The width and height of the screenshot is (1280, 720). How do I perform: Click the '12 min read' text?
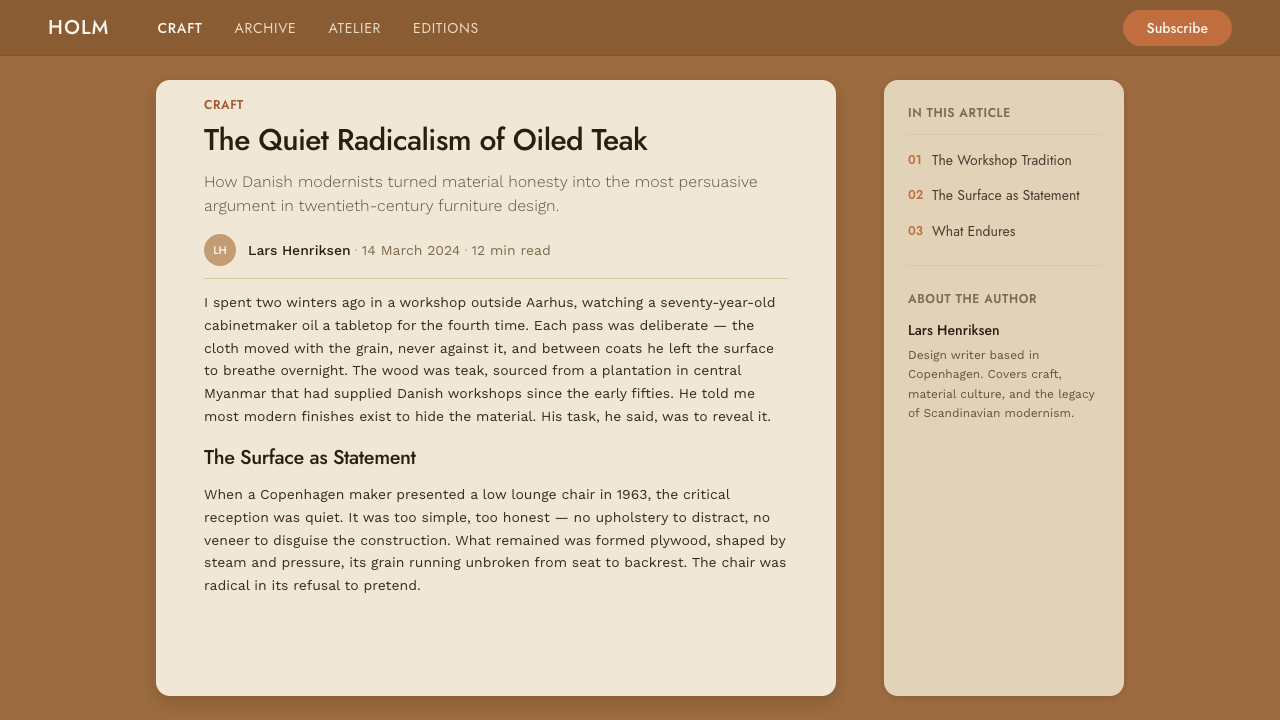511,250
